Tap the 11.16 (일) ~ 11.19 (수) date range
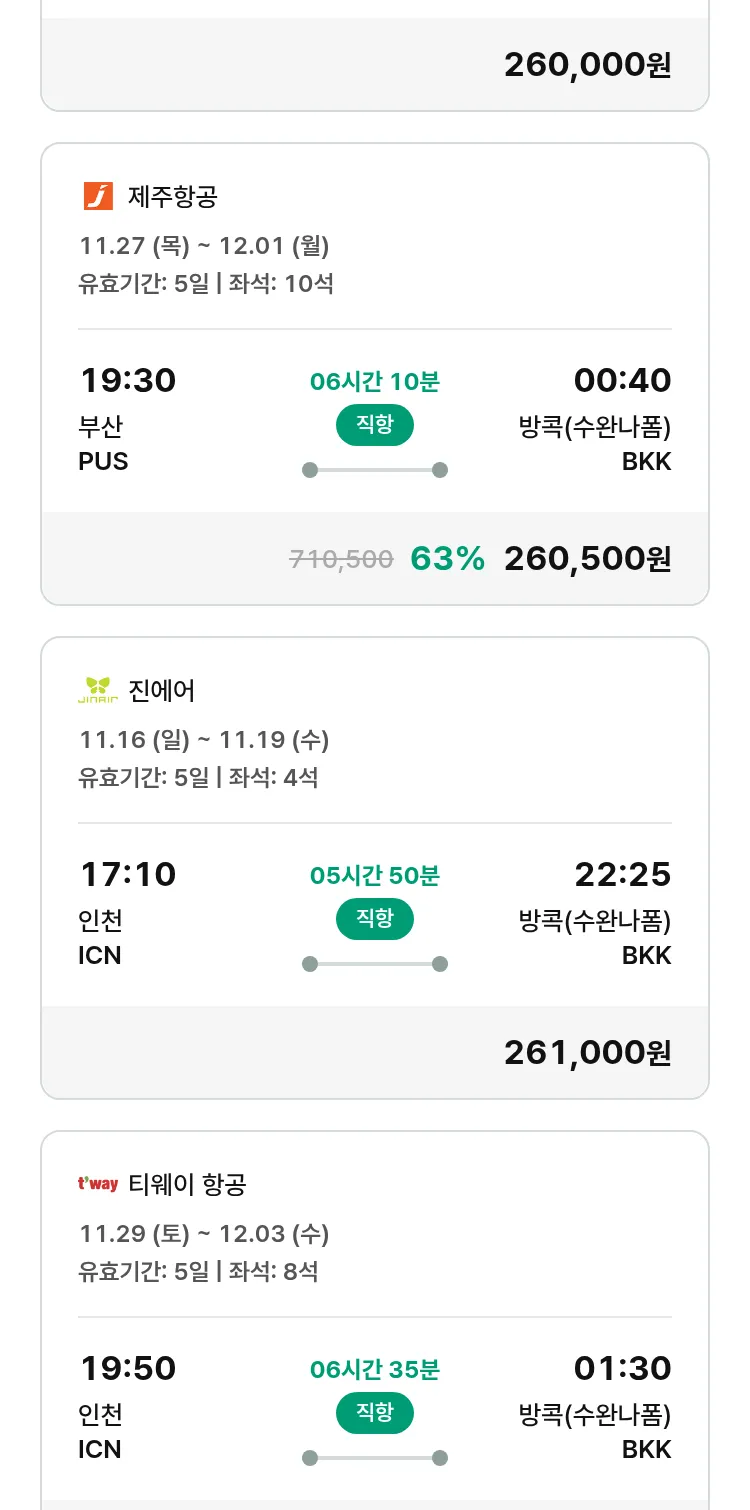Screen dimensions: 750x1510 click(204, 740)
